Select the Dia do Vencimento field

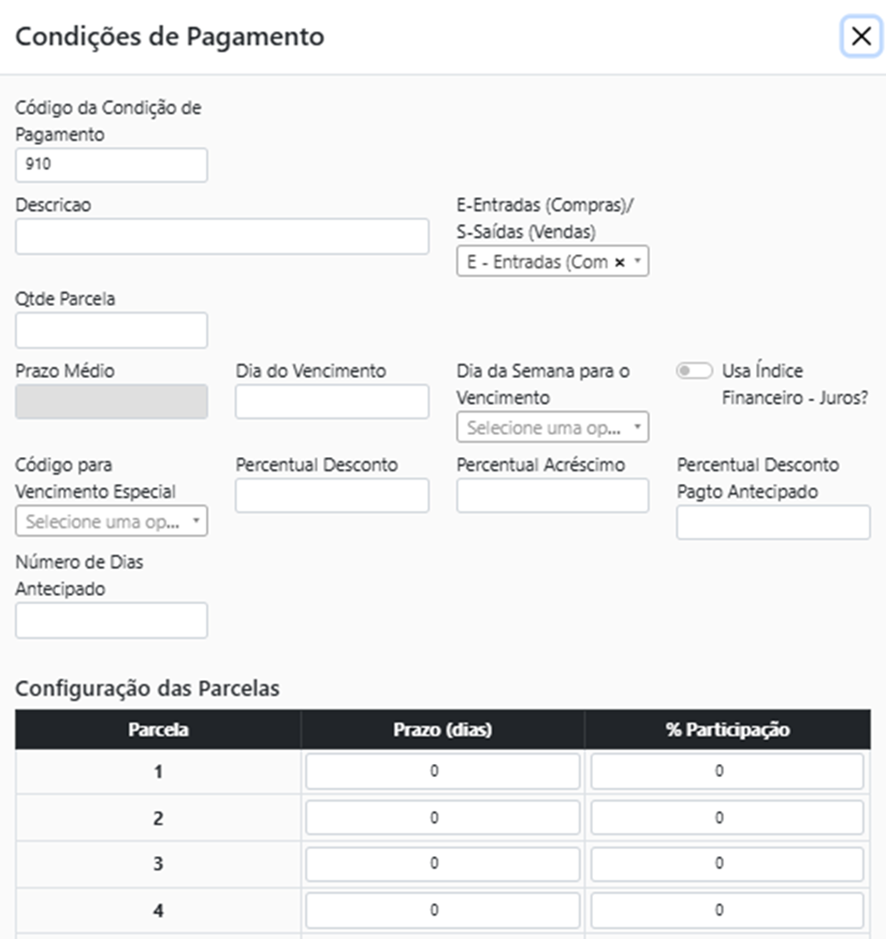coord(332,401)
